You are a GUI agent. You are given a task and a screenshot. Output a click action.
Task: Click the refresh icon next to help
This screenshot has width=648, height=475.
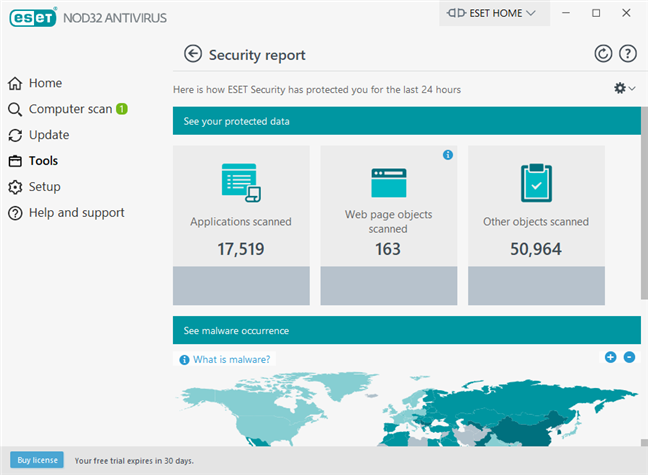tap(603, 54)
